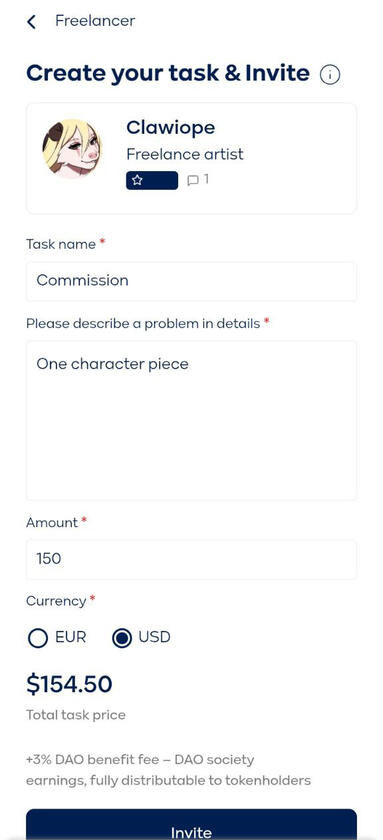The height and width of the screenshot is (840, 383).
Task: Select the EUR currency option
Action: tap(38, 638)
